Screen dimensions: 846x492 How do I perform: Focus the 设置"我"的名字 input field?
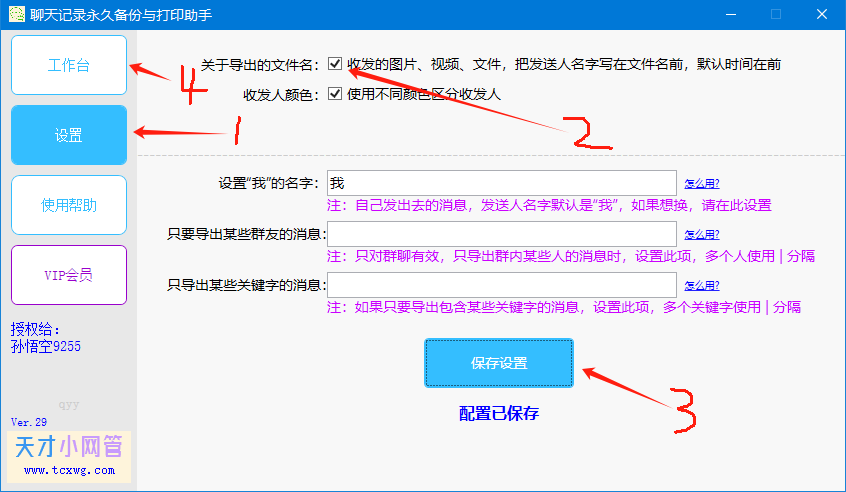click(502, 183)
